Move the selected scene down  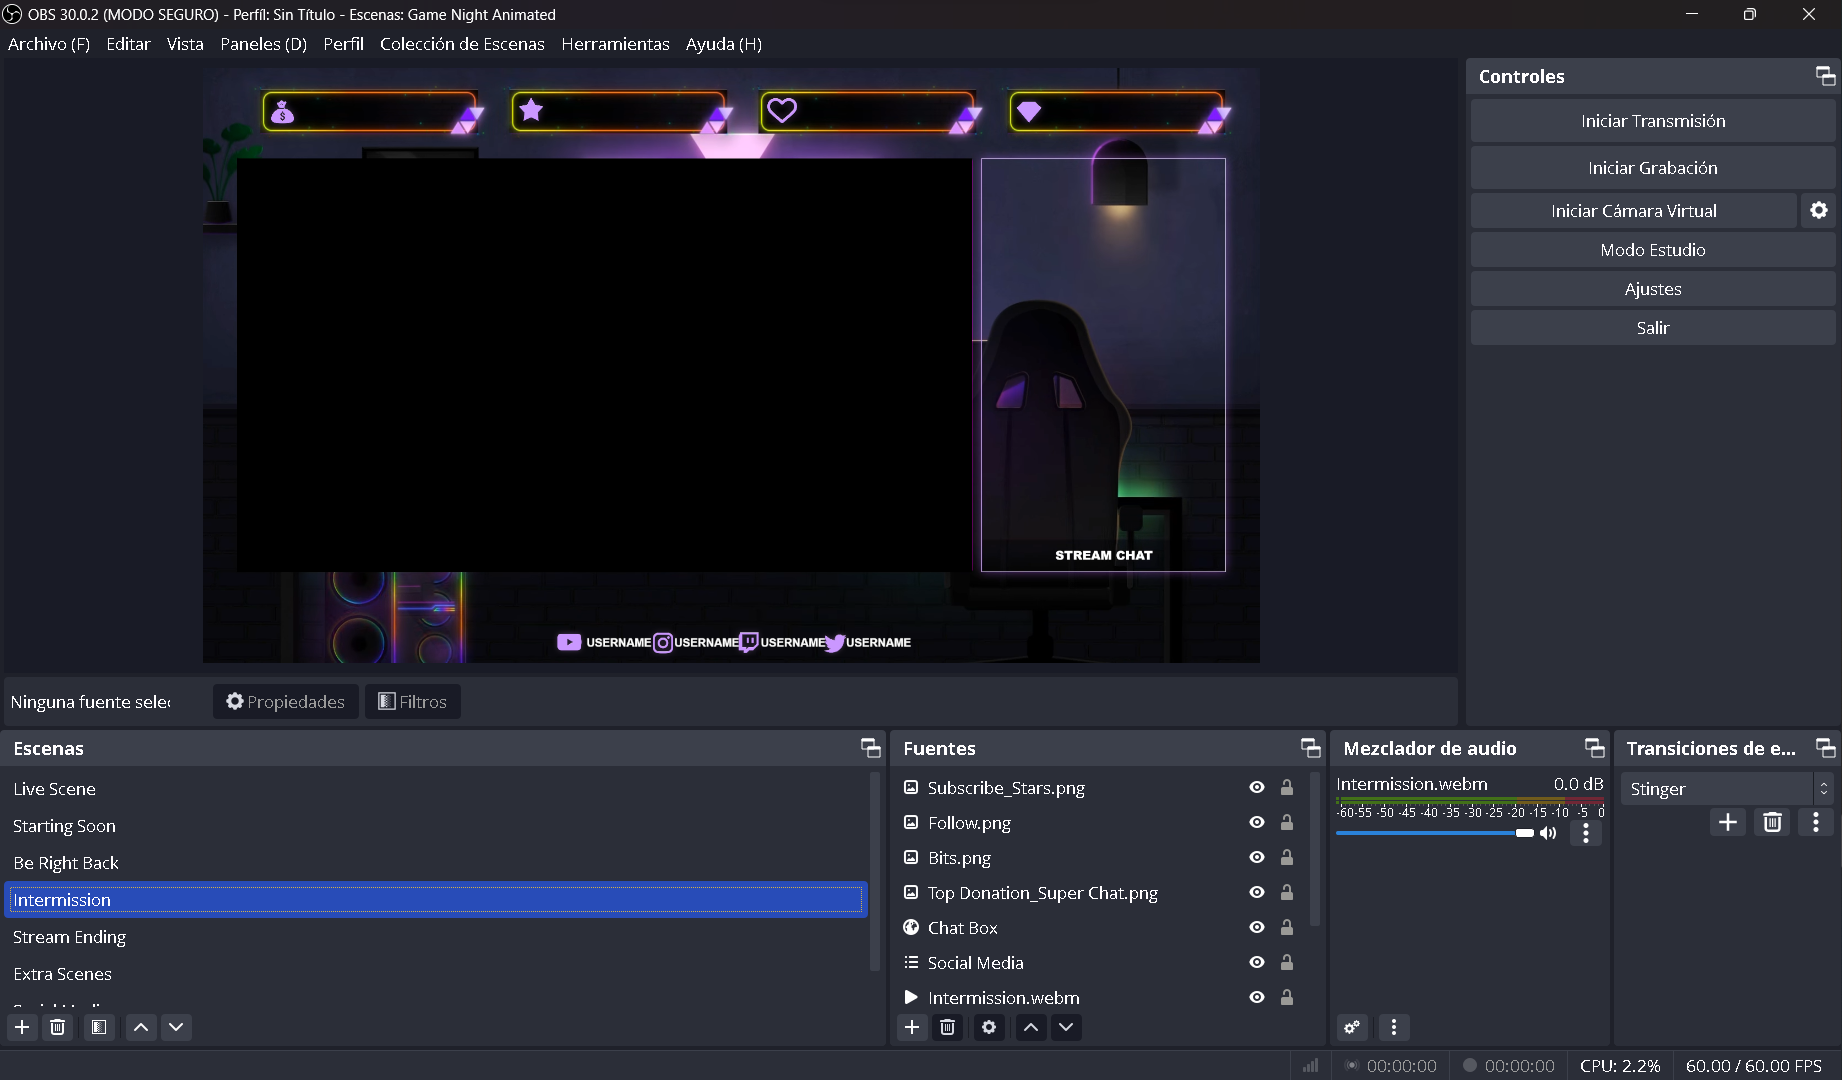pyautogui.click(x=176, y=1027)
